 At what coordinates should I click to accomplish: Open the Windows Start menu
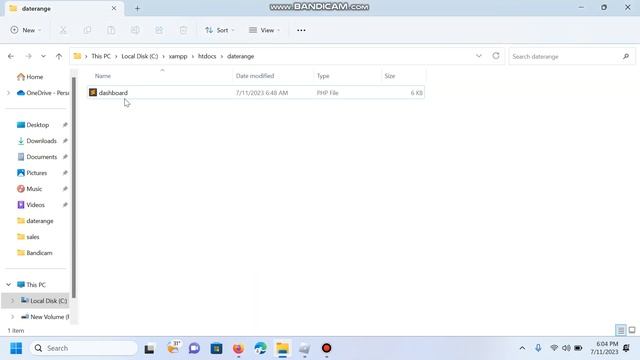coord(16,348)
